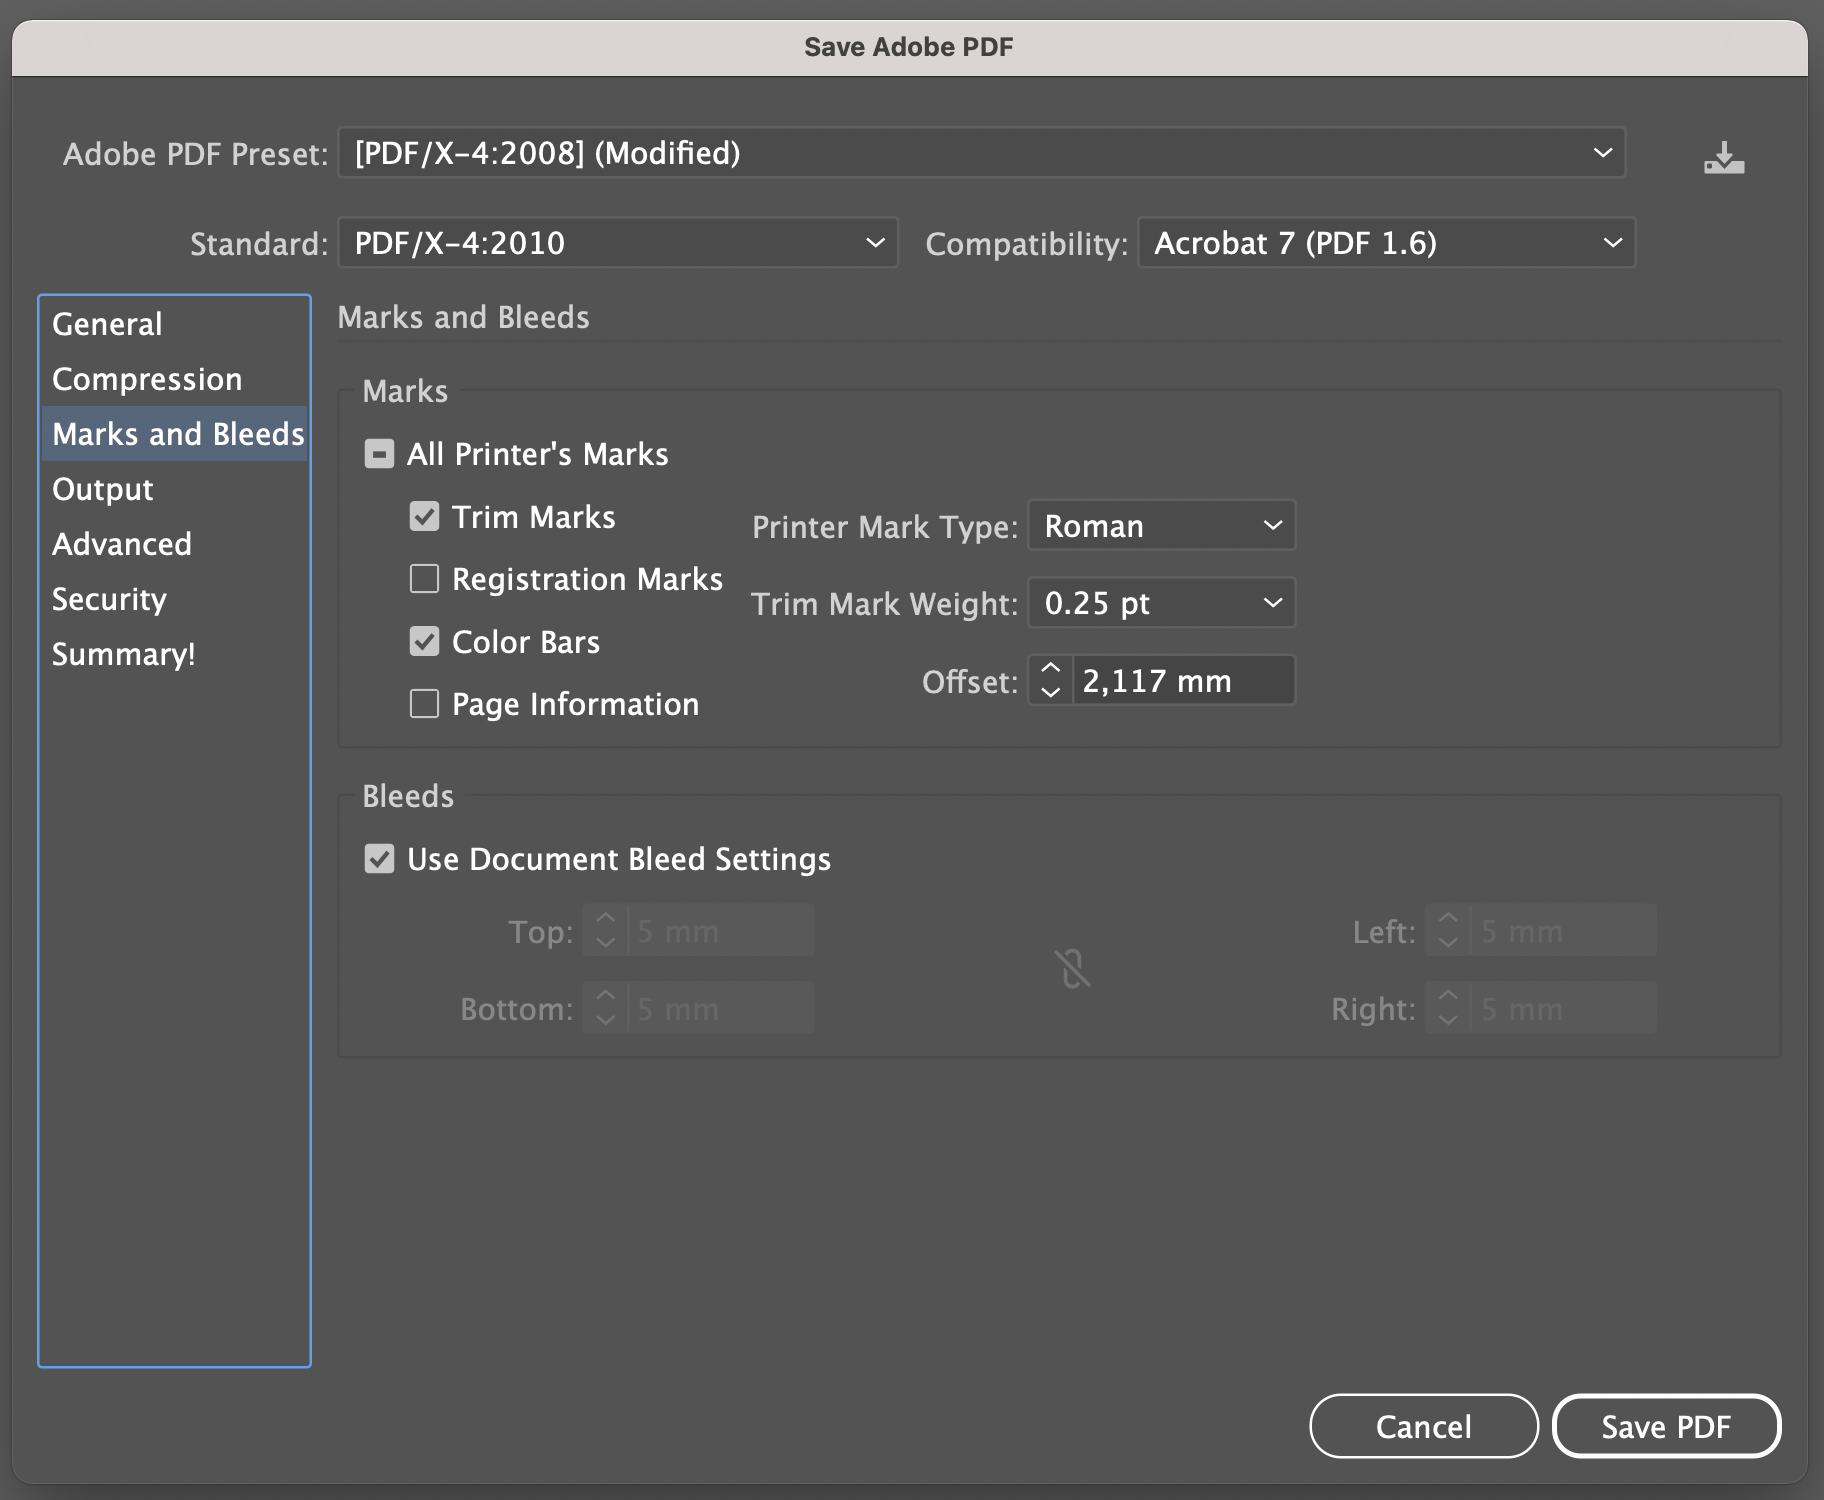
Task: Open the Printer Mark Type dropdown
Action: 1161,526
